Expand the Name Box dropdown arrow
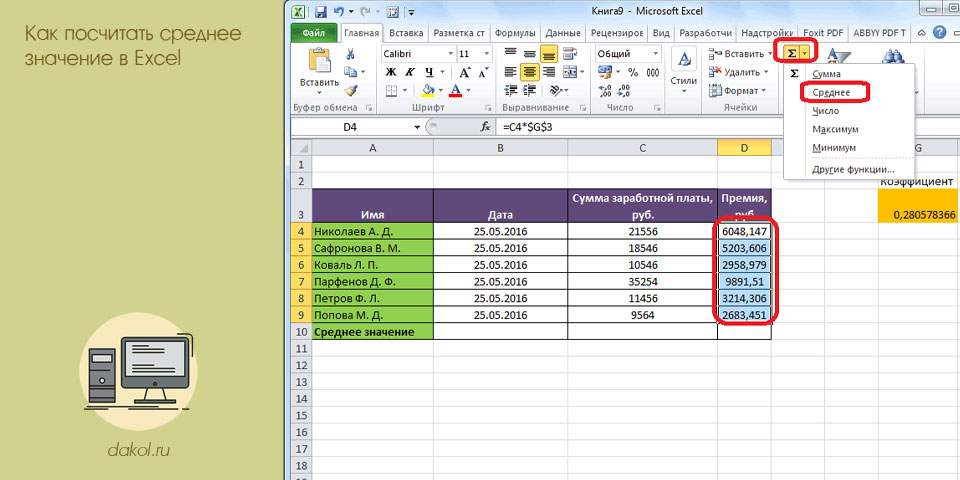Viewport: 960px width, 480px height. pyautogui.click(x=418, y=127)
